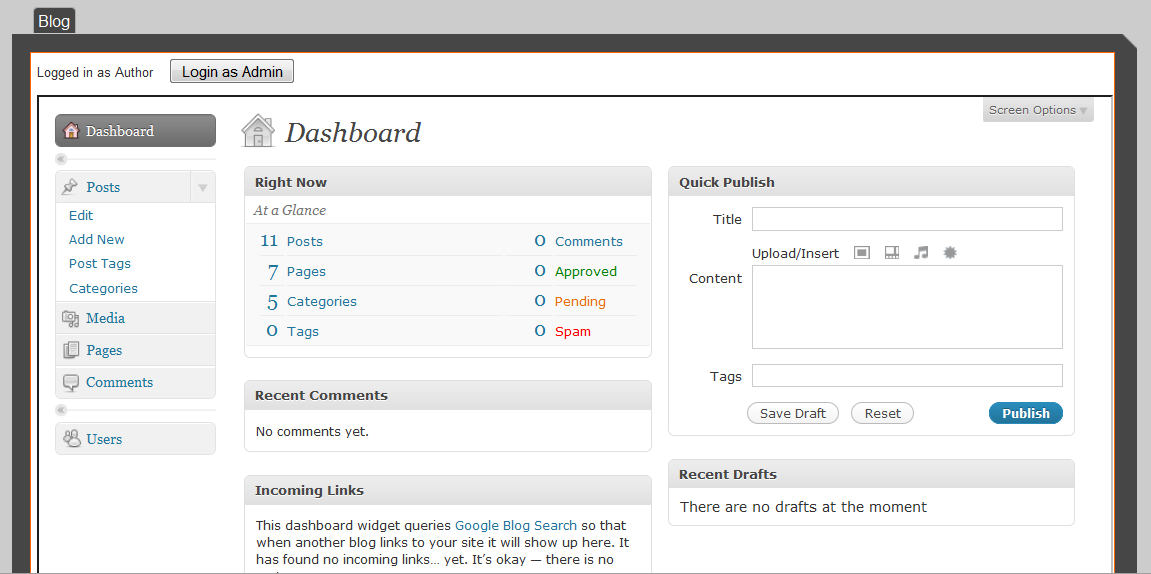Click the Google Blog Search link
Screen dimensions: 1151x574
(516, 526)
